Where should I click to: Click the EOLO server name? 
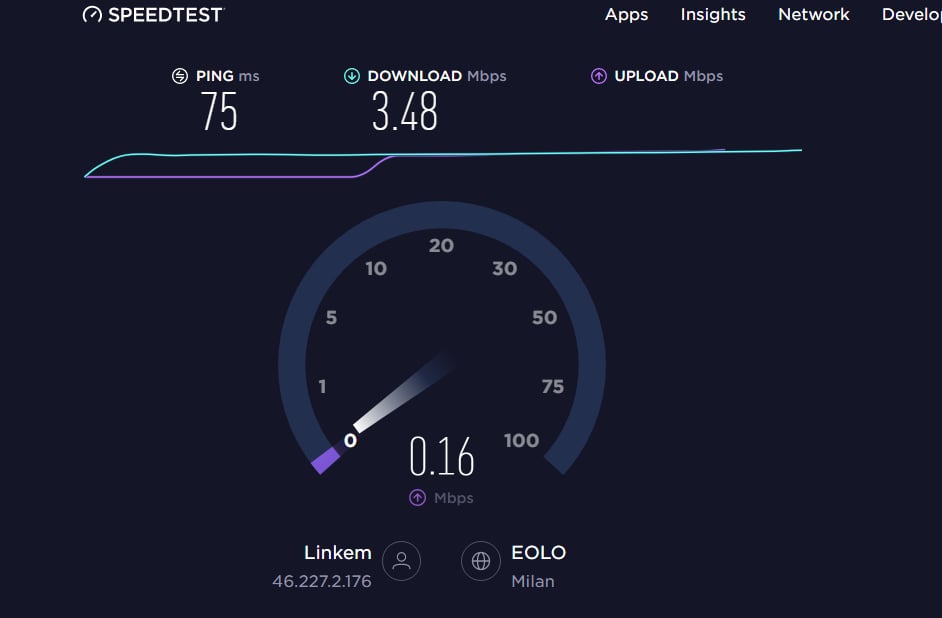click(538, 553)
